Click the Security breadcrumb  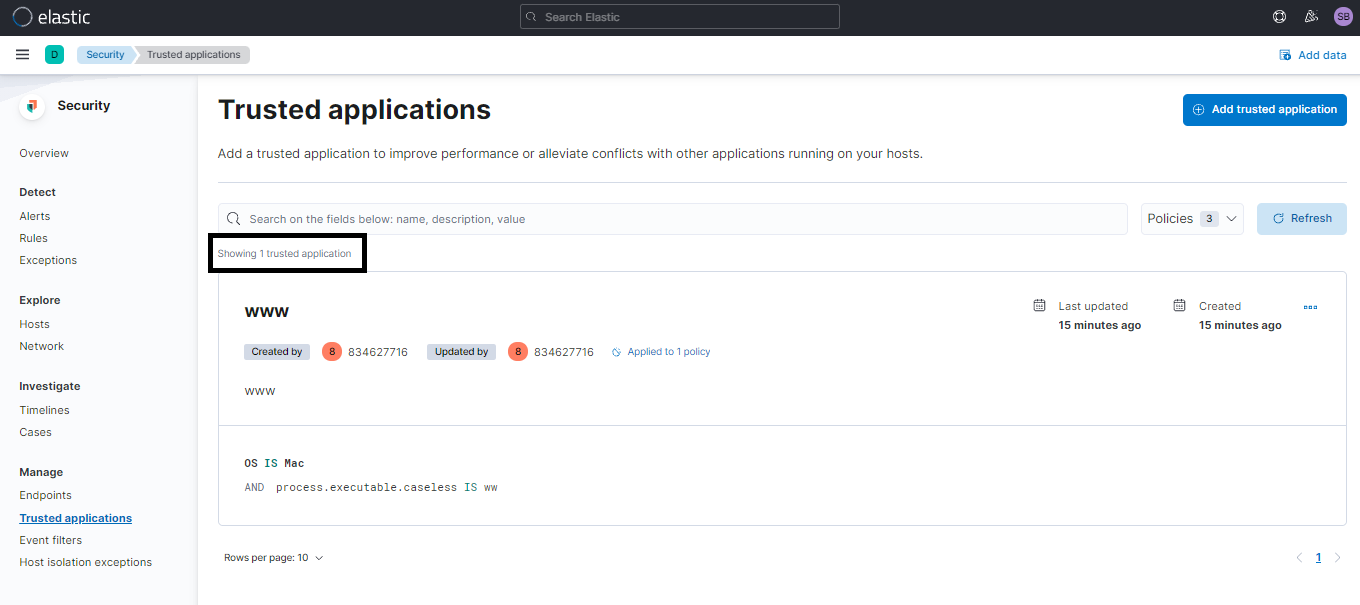coord(104,54)
